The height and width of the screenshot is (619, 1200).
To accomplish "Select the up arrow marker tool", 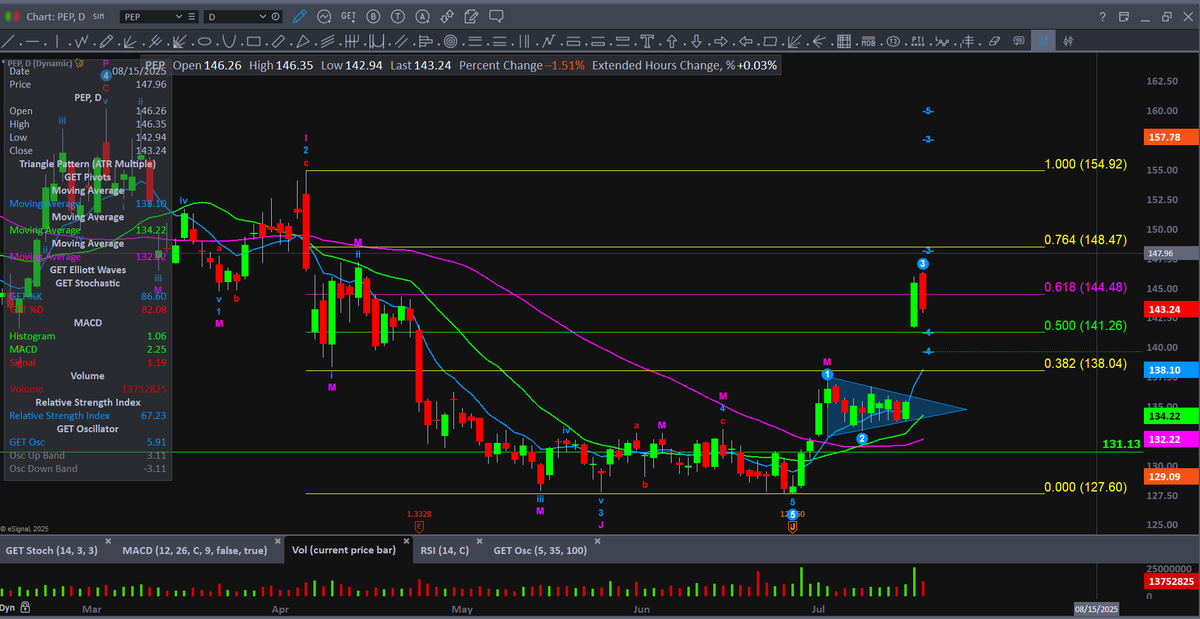I will point(672,41).
